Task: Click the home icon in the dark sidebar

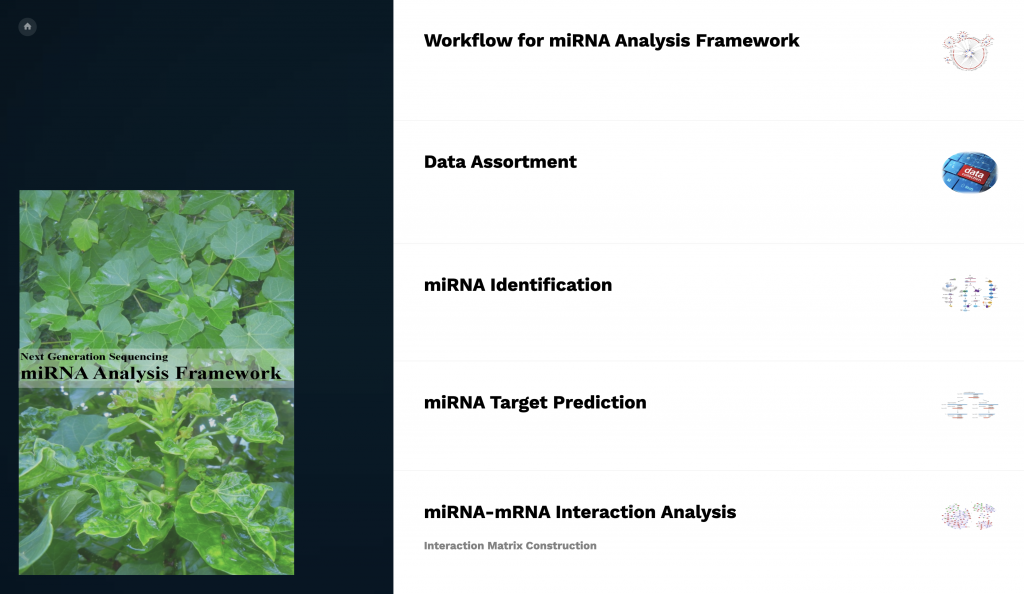Action: click(27, 27)
